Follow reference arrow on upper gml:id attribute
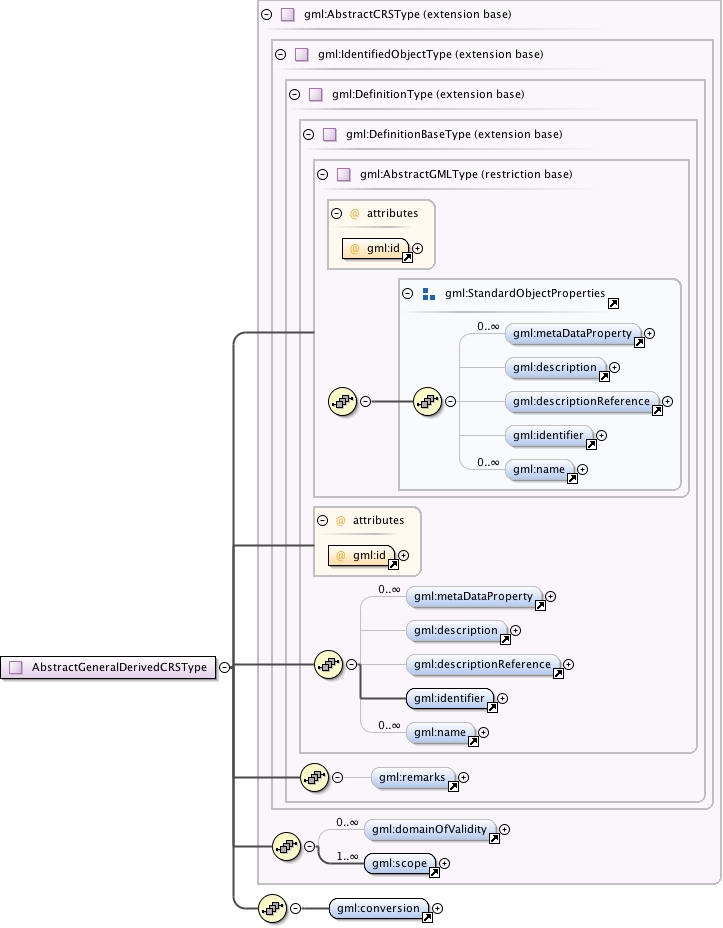 [408, 257]
